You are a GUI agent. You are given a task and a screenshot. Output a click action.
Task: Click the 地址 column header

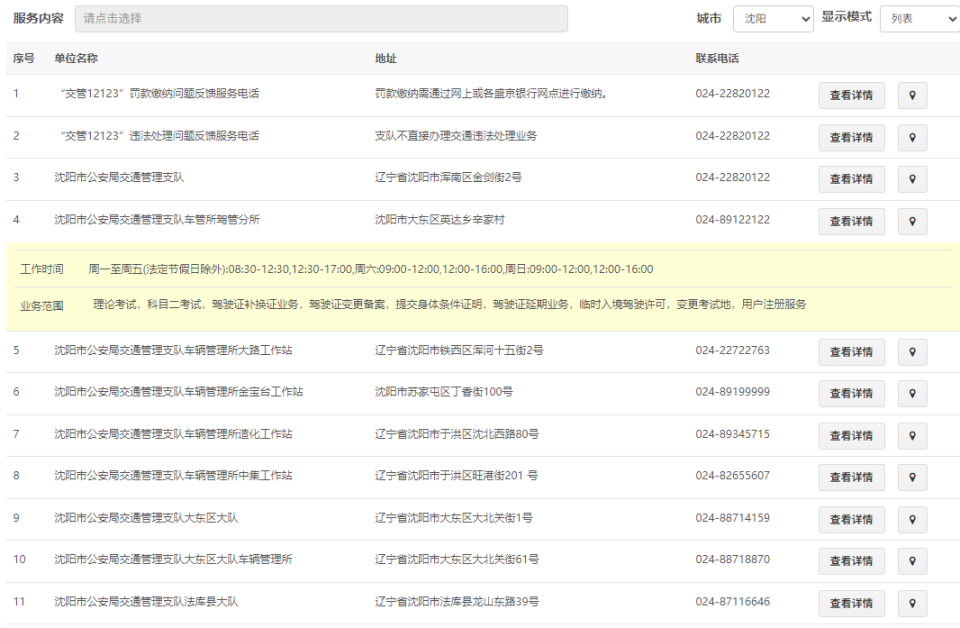[x=386, y=59]
